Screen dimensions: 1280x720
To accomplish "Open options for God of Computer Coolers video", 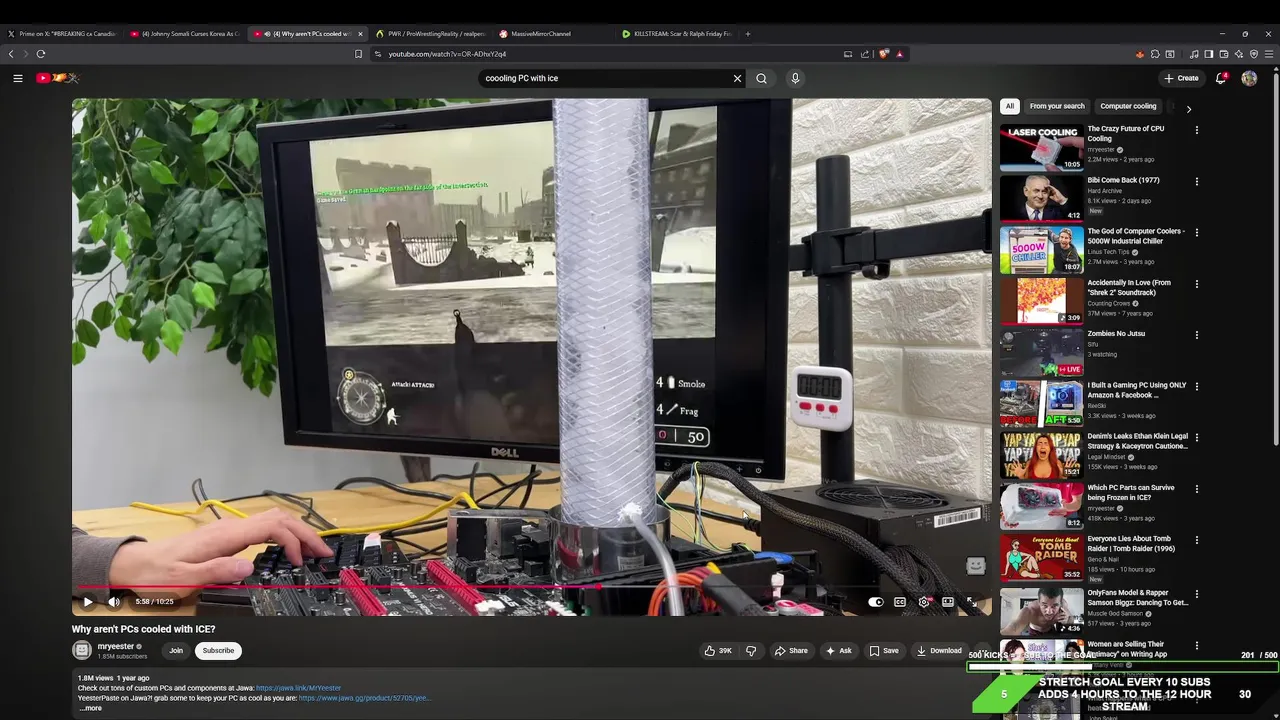I will [x=1197, y=233].
